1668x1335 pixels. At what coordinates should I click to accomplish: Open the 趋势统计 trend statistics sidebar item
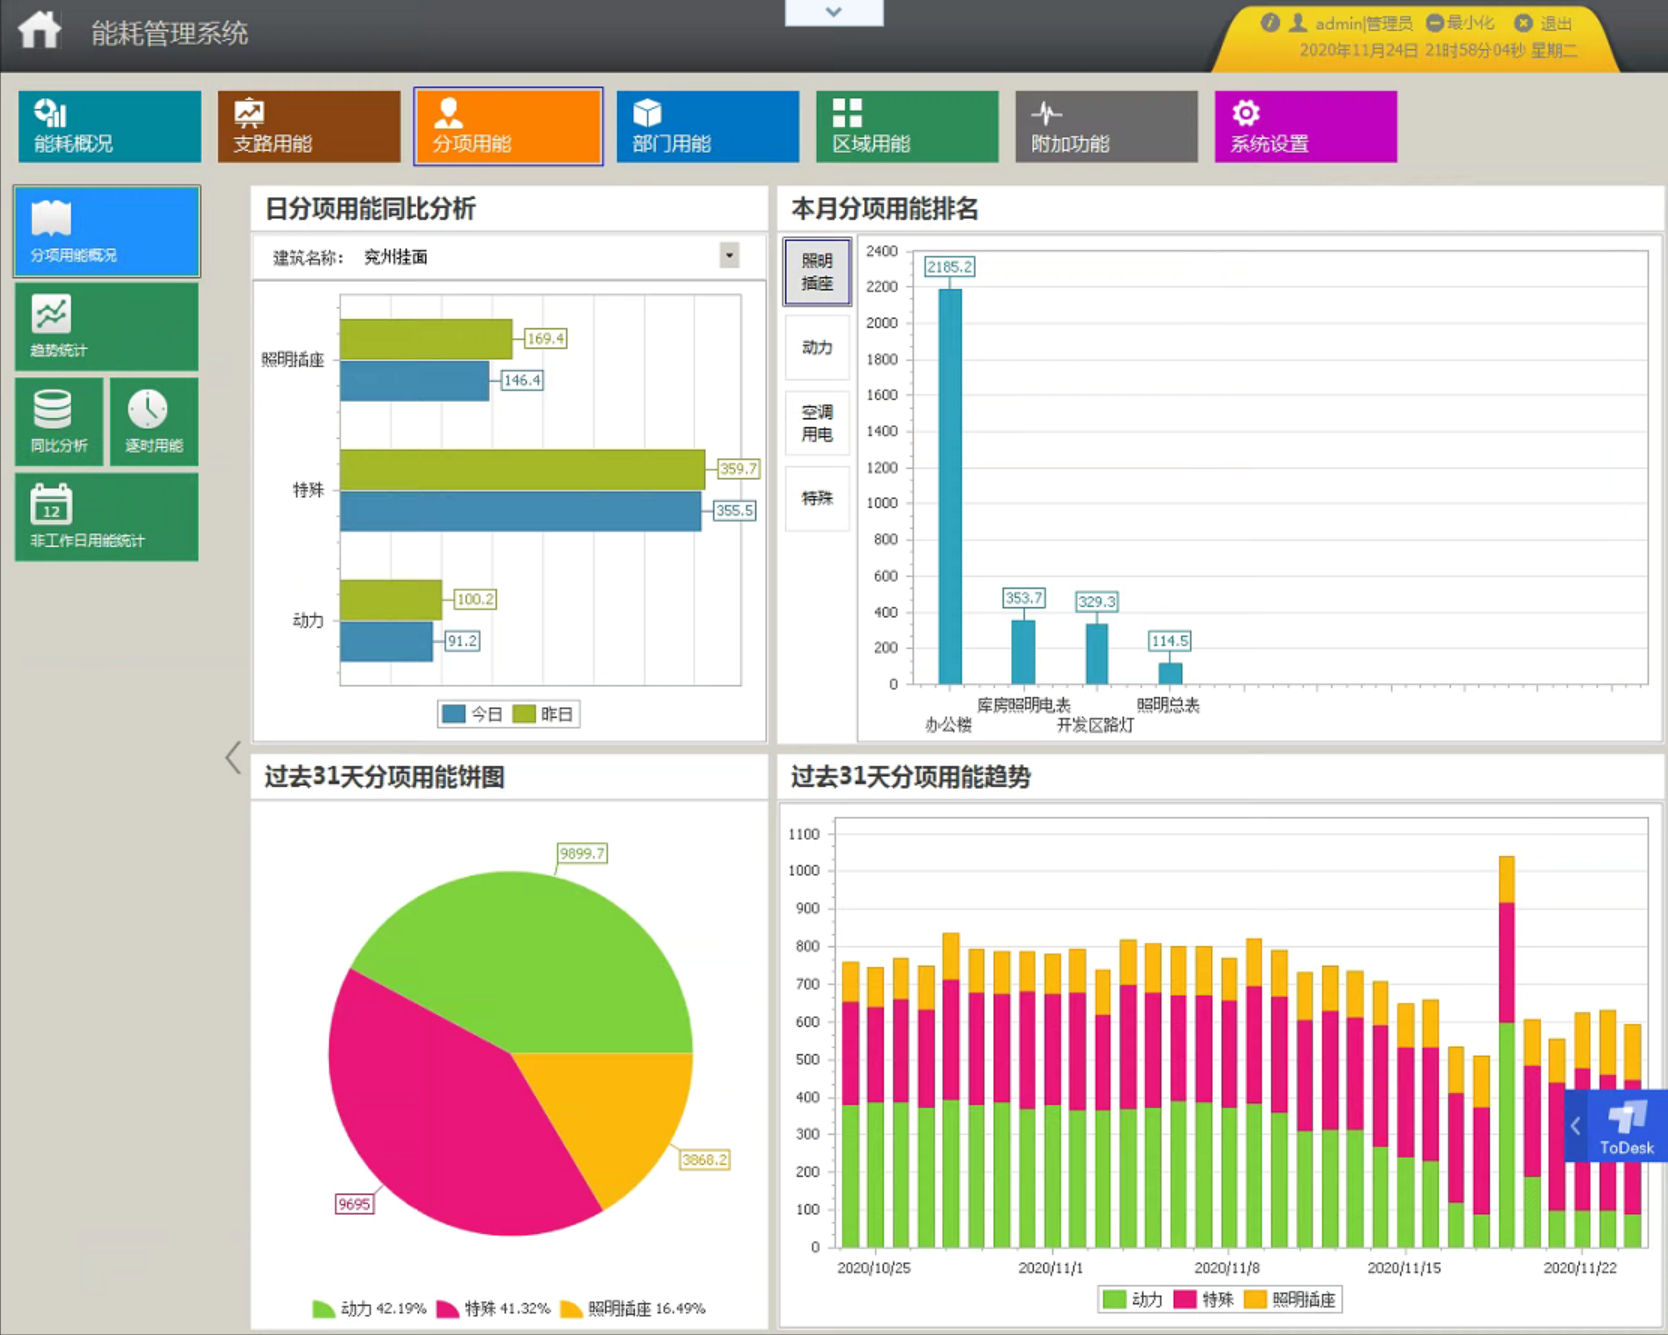pos(106,327)
